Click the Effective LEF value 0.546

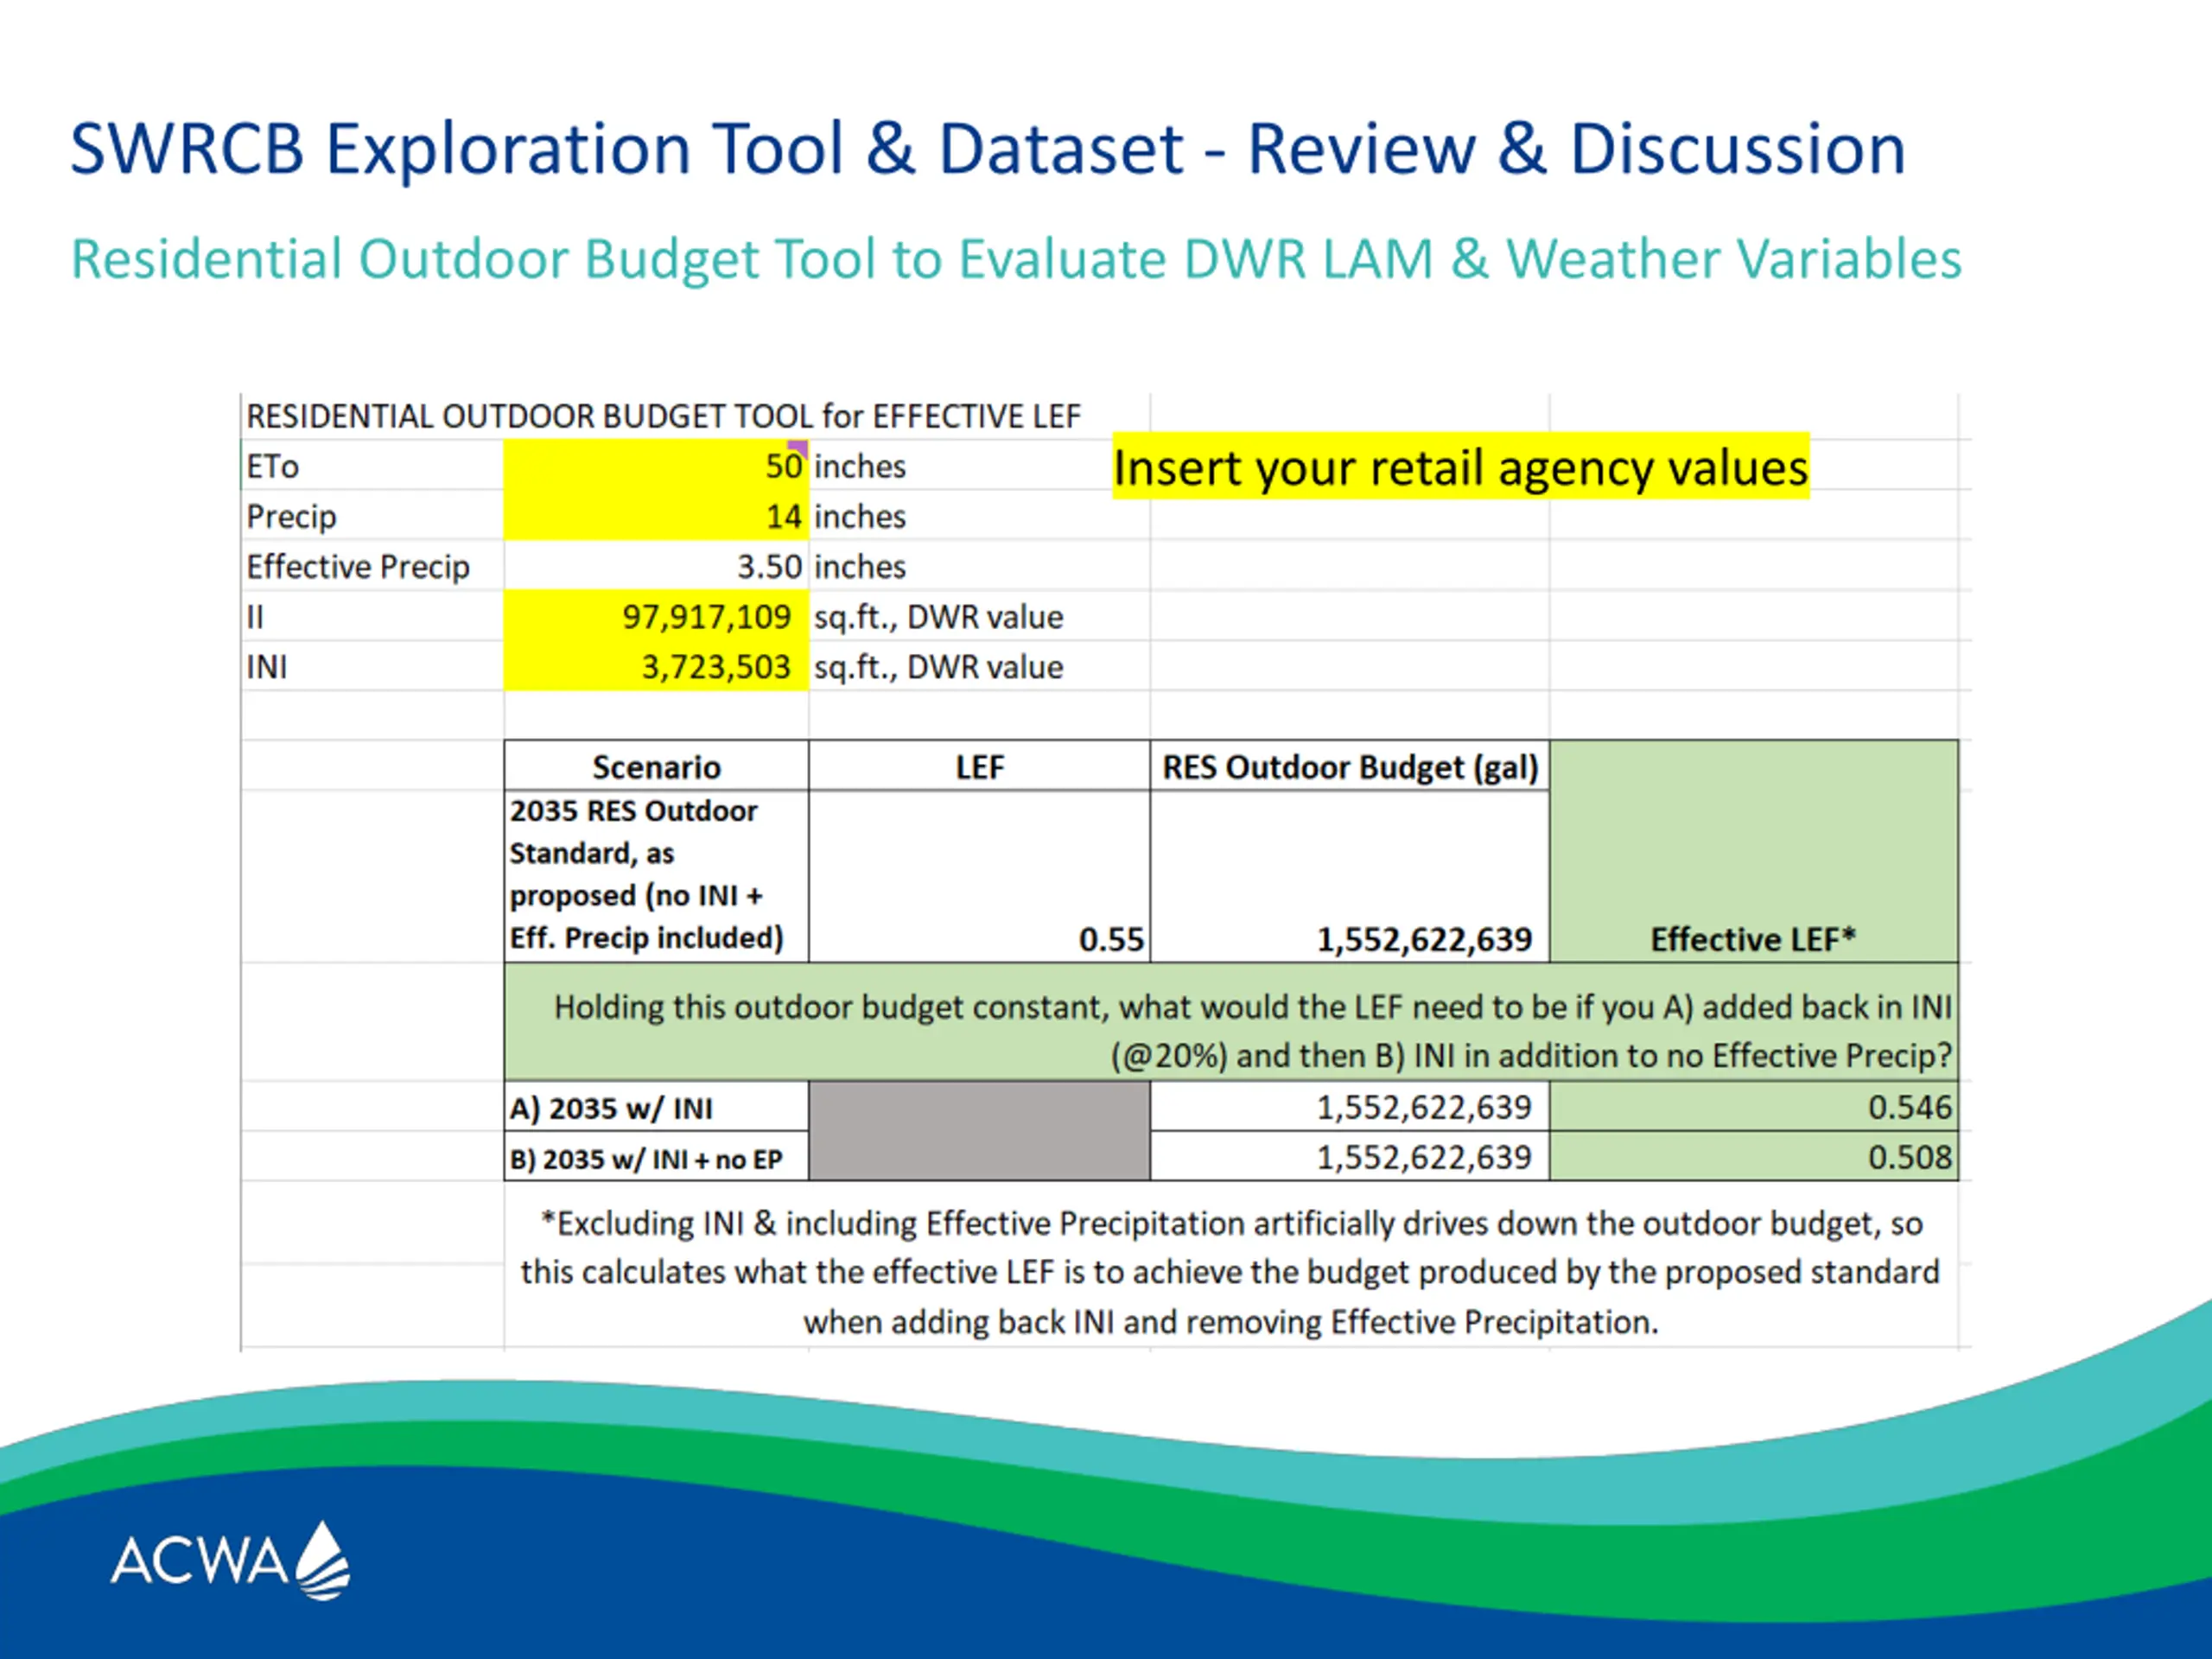[1754, 1107]
